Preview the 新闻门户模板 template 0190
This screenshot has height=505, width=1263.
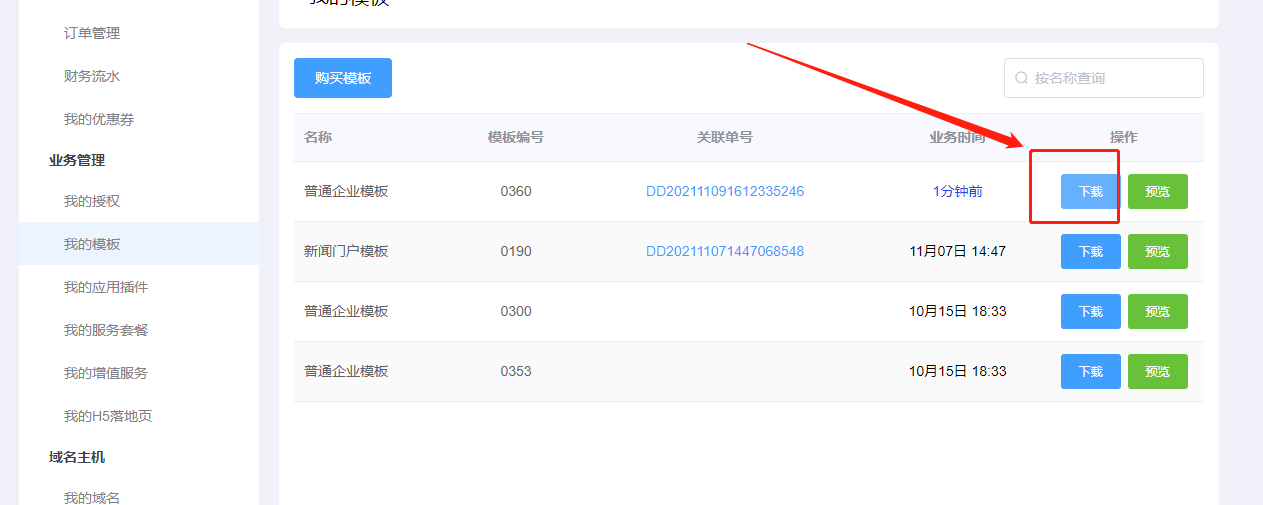pyautogui.click(x=1157, y=251)
